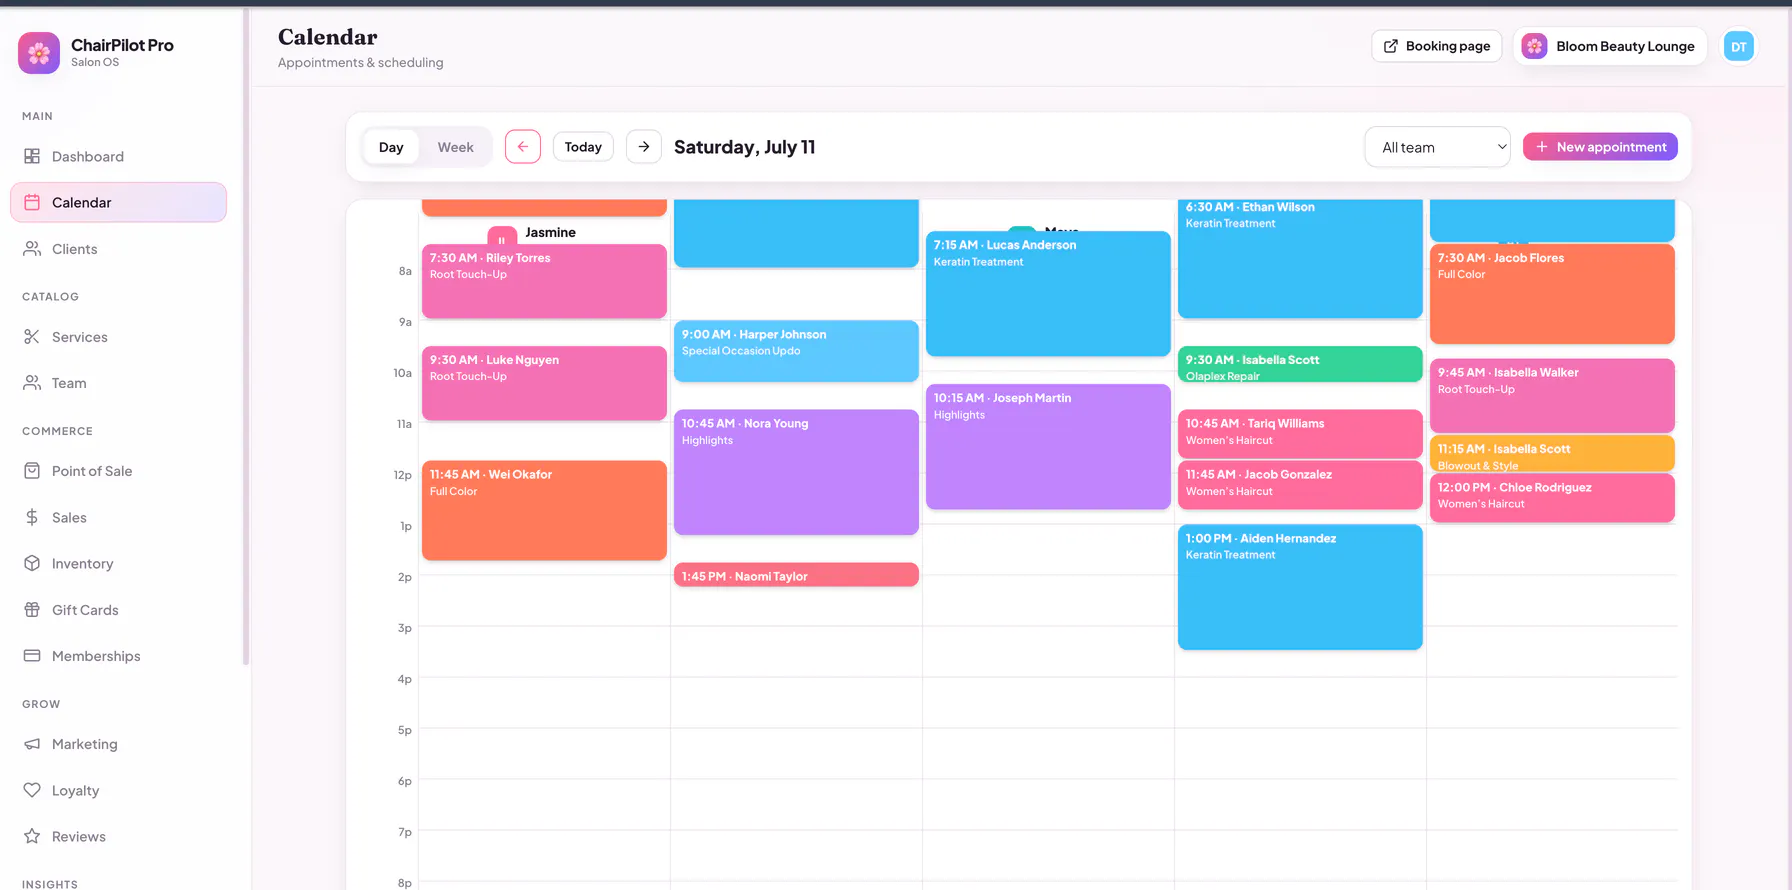Open the All team dropdown
The height and width of the screenshot is (890, 1792).
[1437, 147]
